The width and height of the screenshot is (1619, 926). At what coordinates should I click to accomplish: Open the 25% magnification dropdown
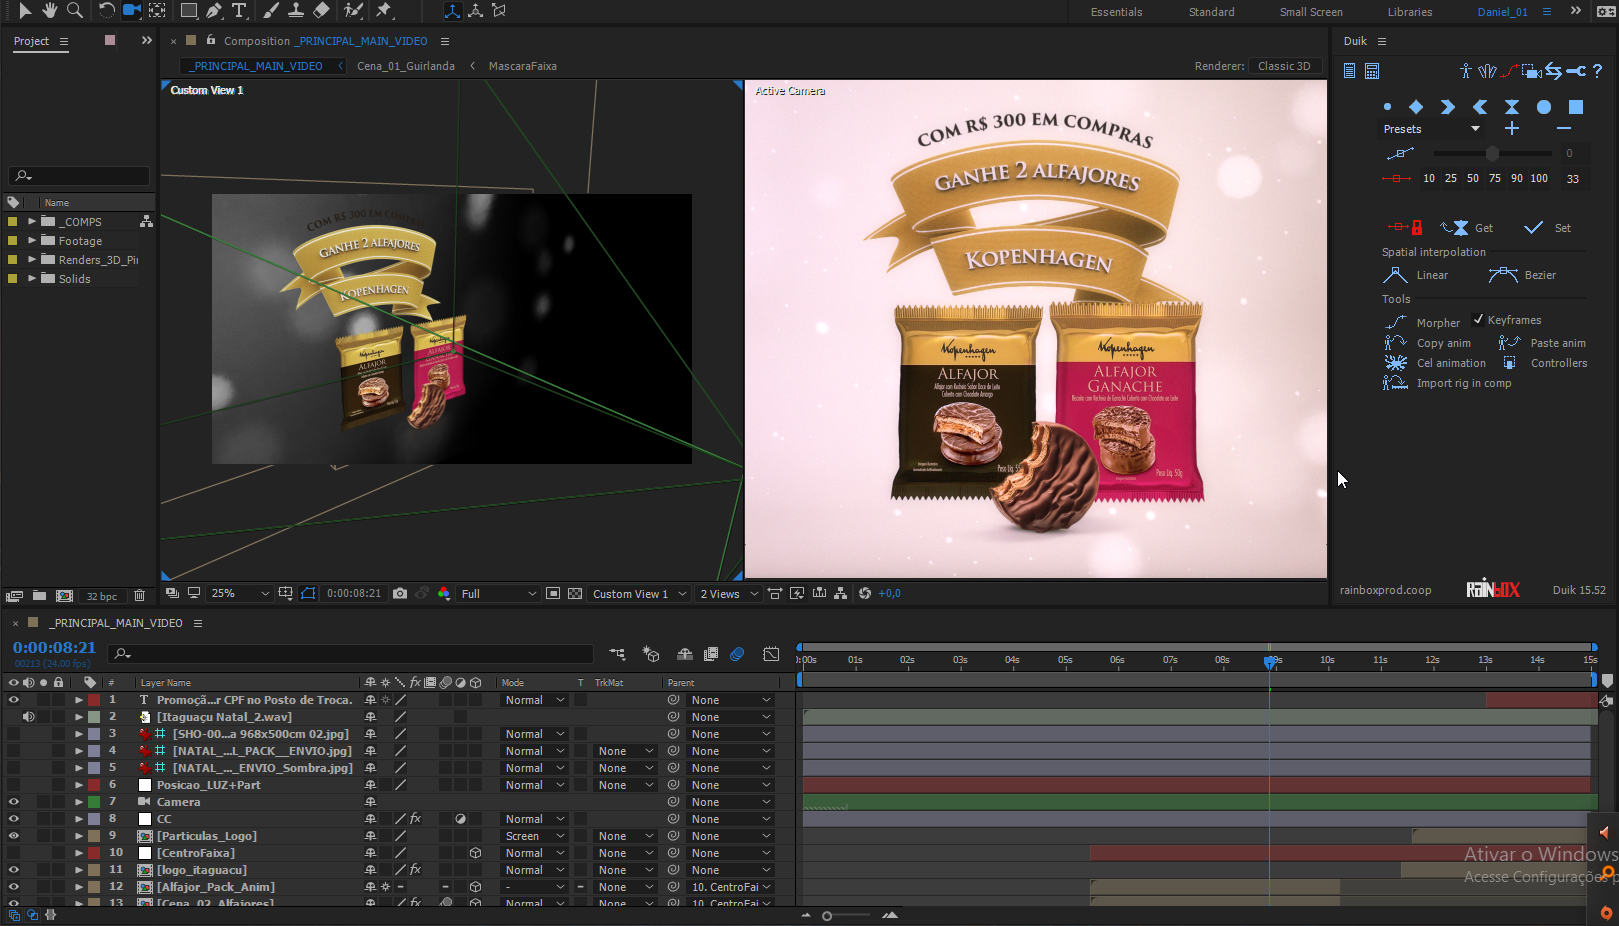pos(240,593)
